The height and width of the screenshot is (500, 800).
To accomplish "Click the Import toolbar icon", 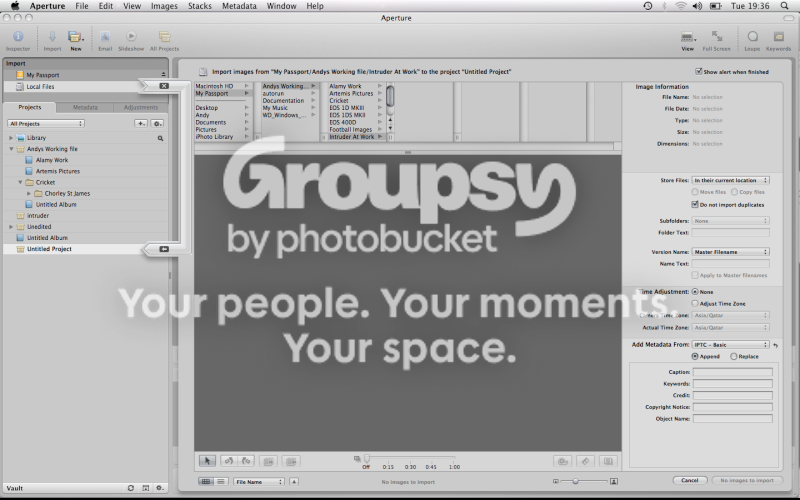I will click(52, 40).
